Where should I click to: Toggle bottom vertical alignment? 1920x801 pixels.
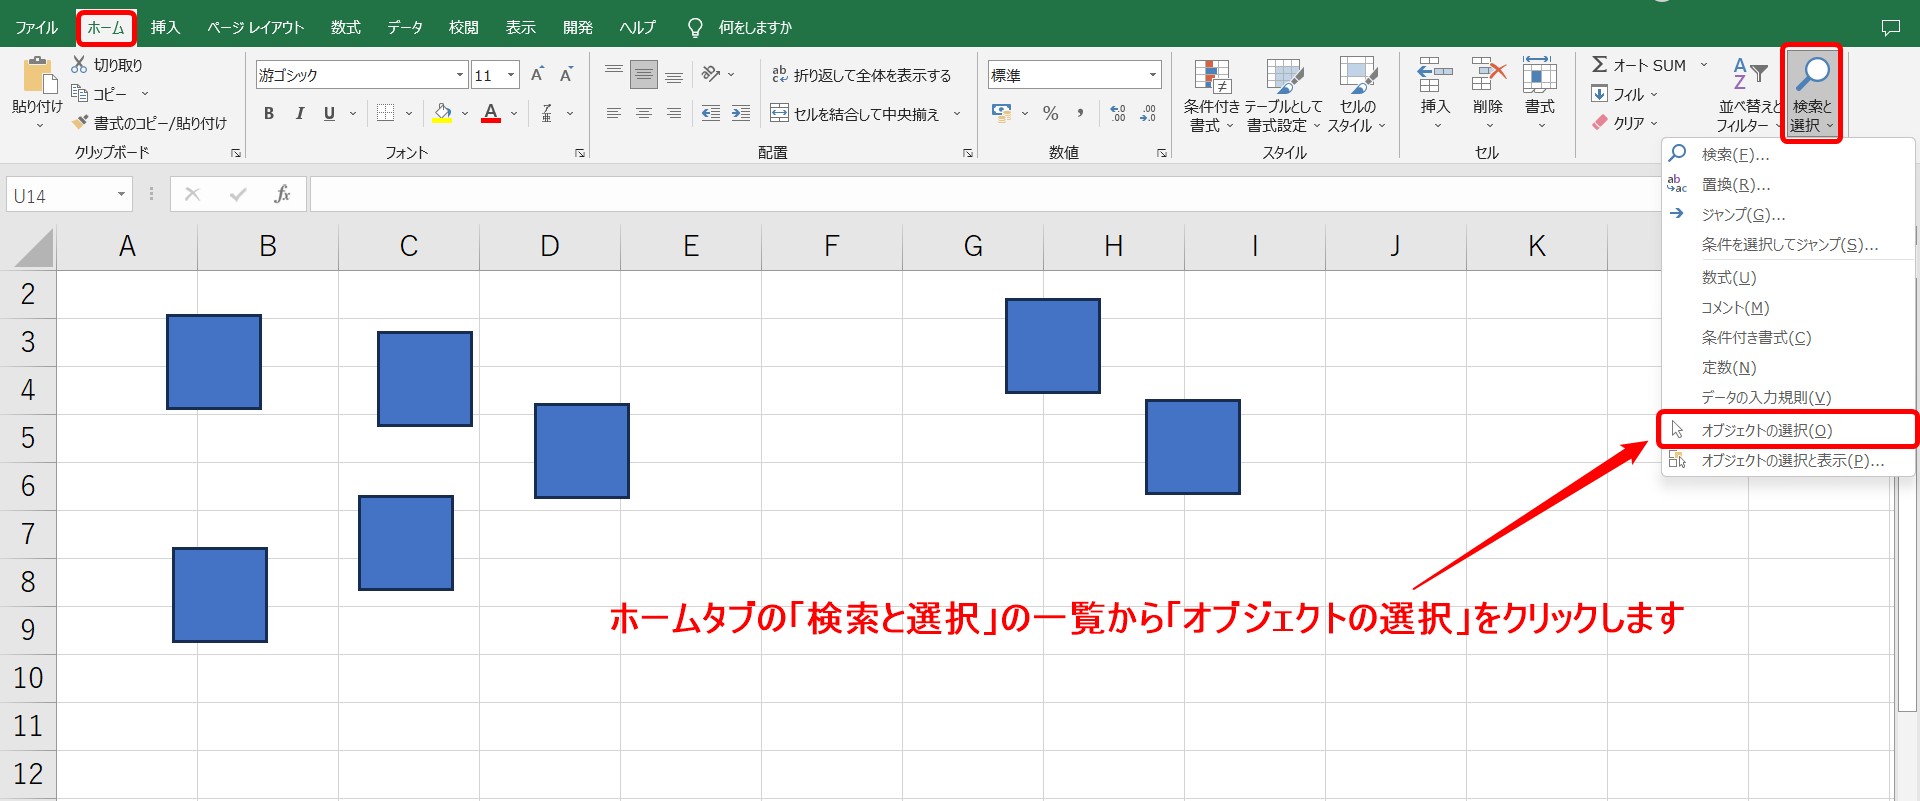[x=674, y=75]
